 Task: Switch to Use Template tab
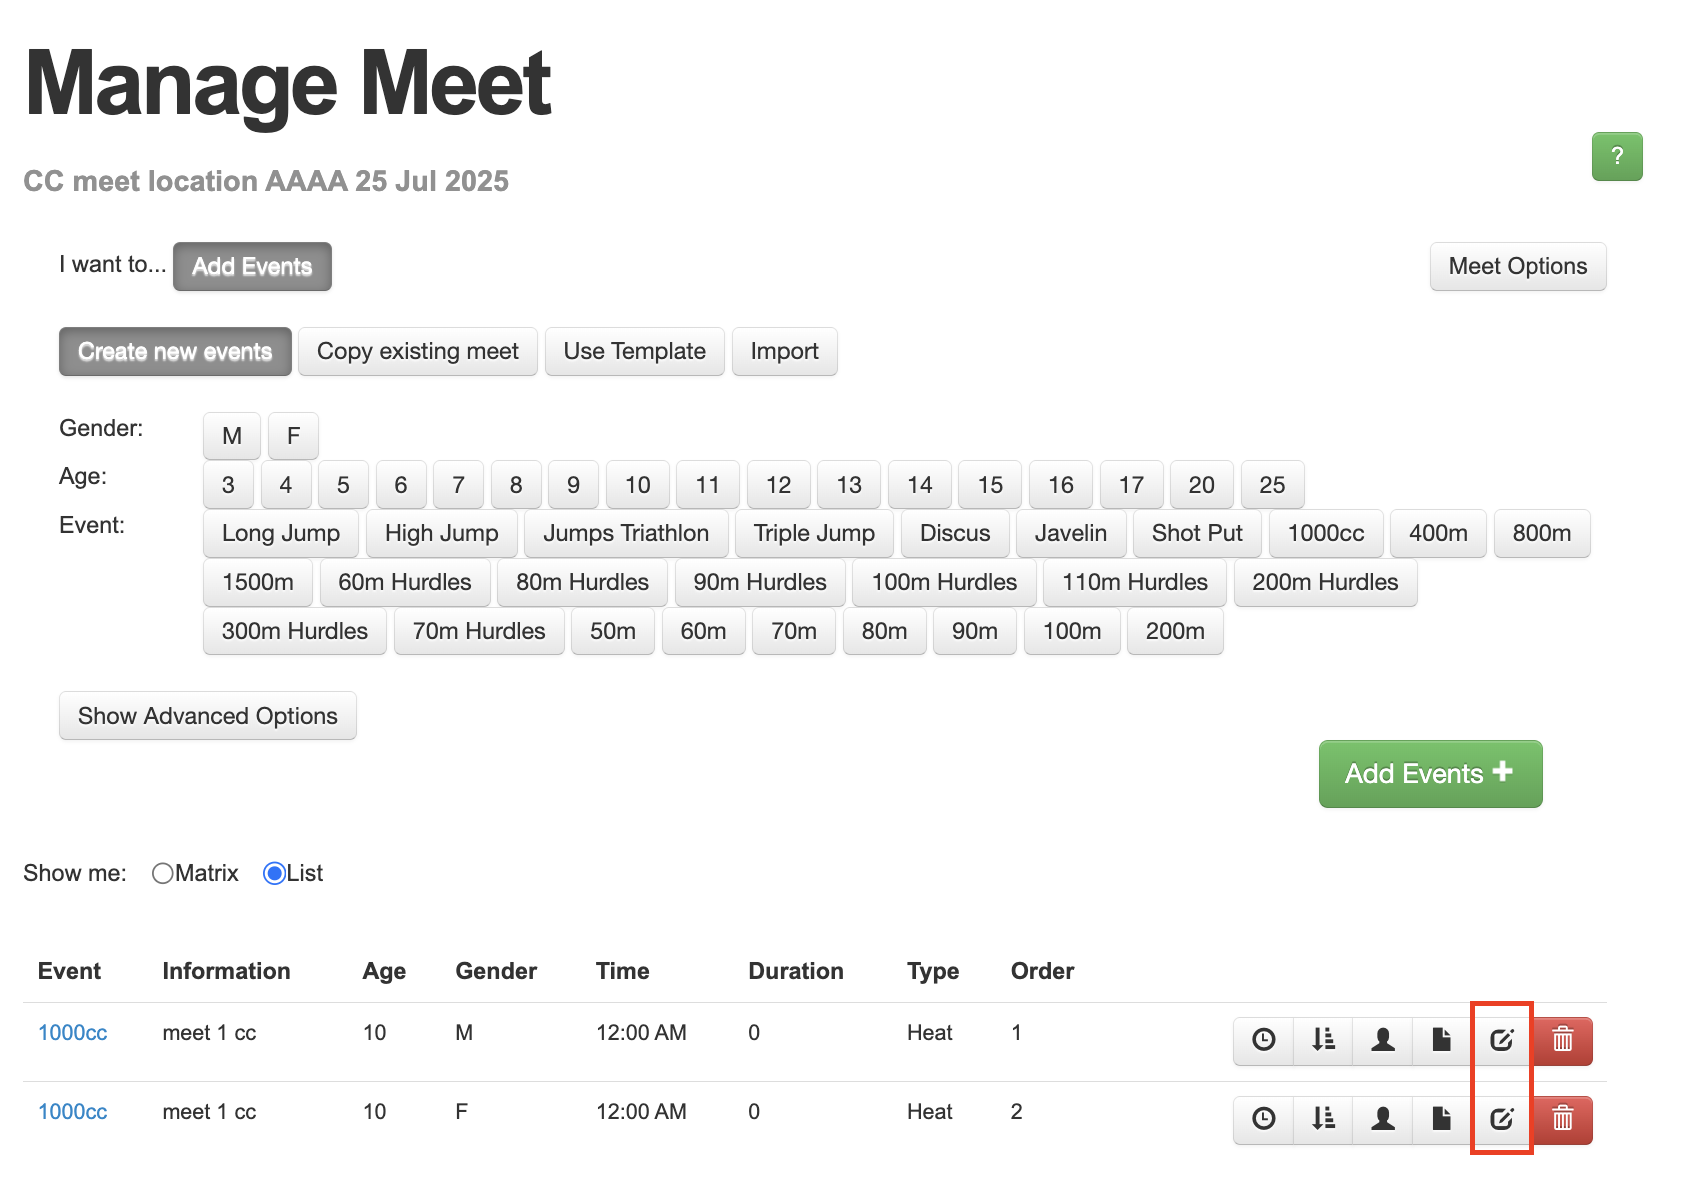635,351
